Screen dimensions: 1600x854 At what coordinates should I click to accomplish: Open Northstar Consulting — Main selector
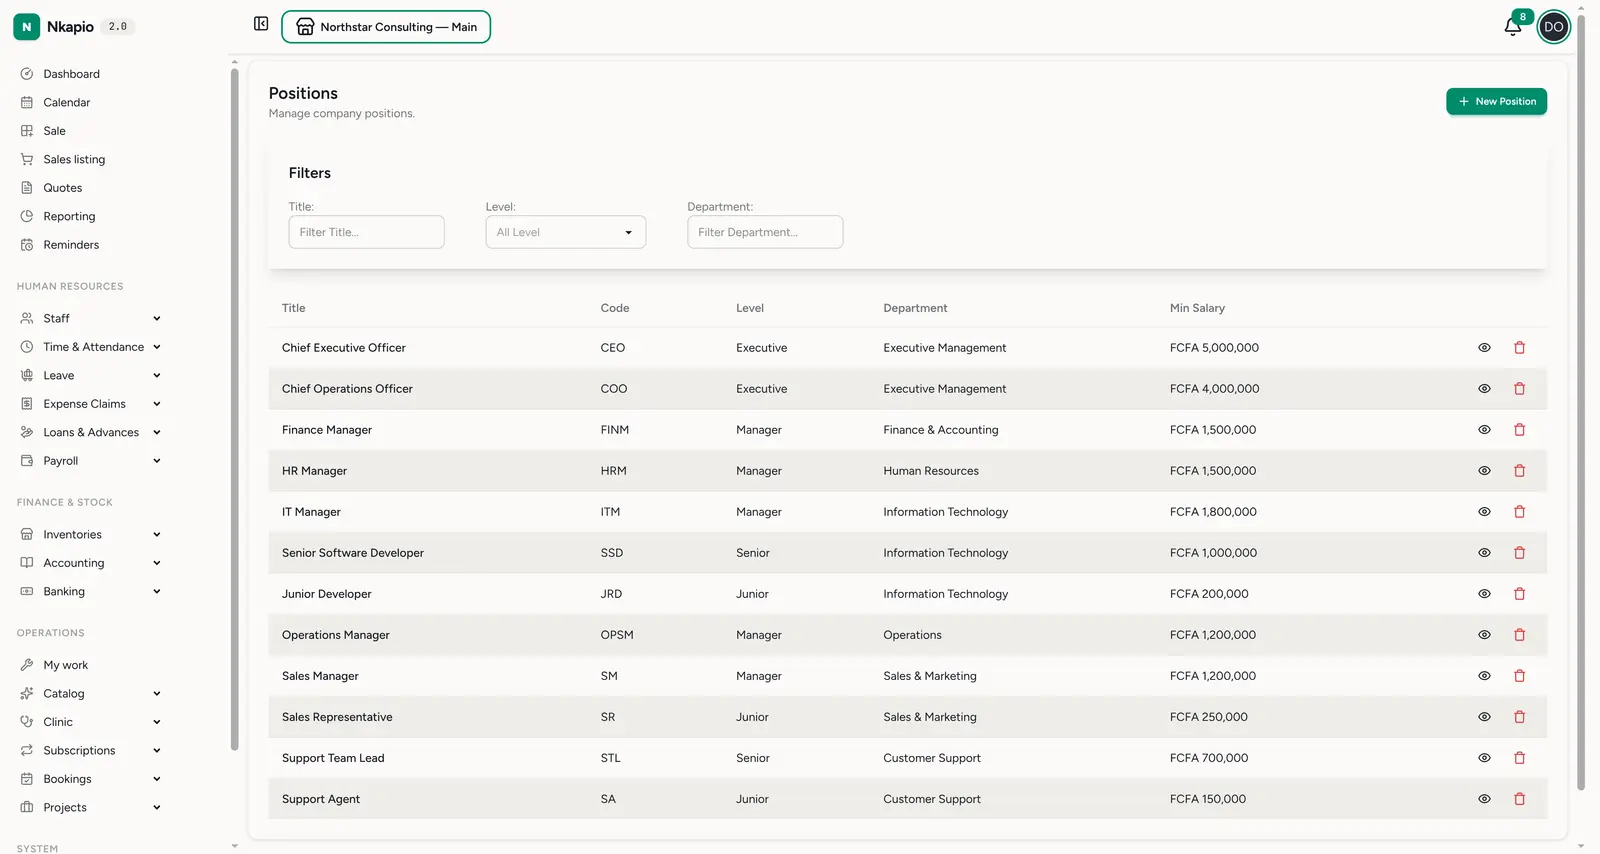point(386,27)
